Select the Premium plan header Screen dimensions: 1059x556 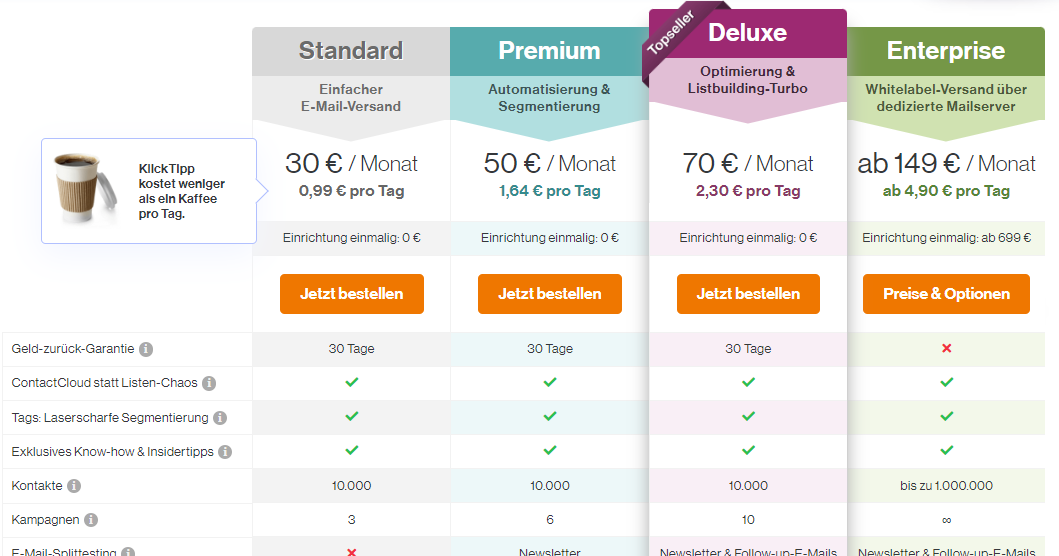pyautogui.click(x=549, y=51)
